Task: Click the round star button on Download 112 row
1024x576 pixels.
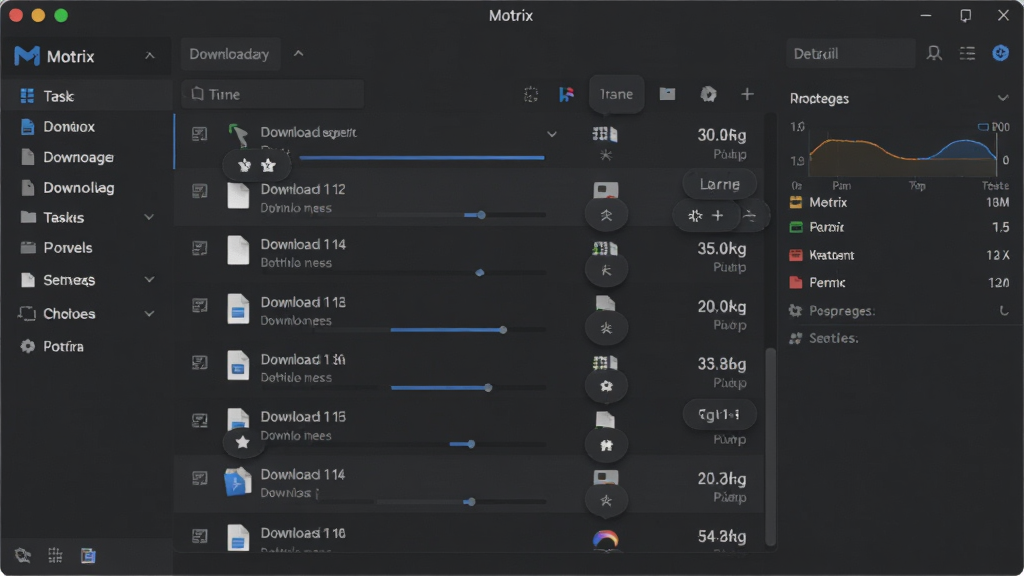Action: pos(606,215)
